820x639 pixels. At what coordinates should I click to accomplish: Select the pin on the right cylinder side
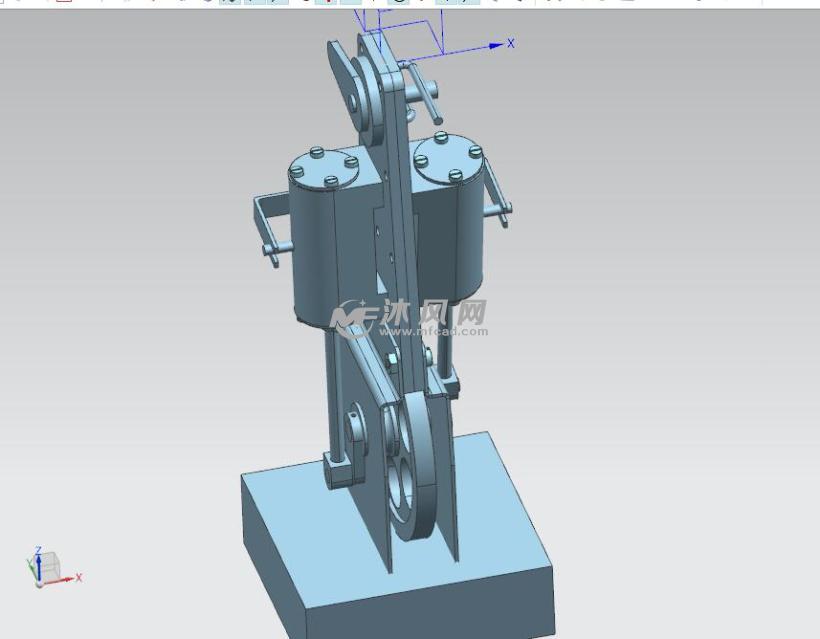point(497,209)
